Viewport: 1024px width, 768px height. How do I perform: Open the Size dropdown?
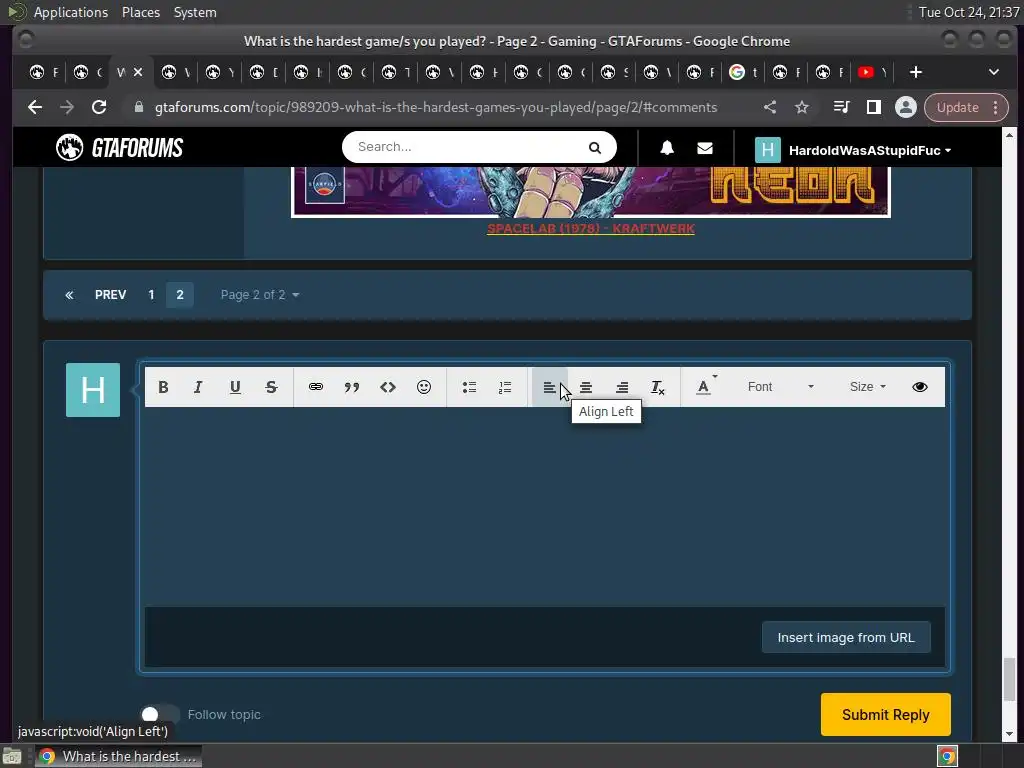pyautogui.click(x=867, y=387)
